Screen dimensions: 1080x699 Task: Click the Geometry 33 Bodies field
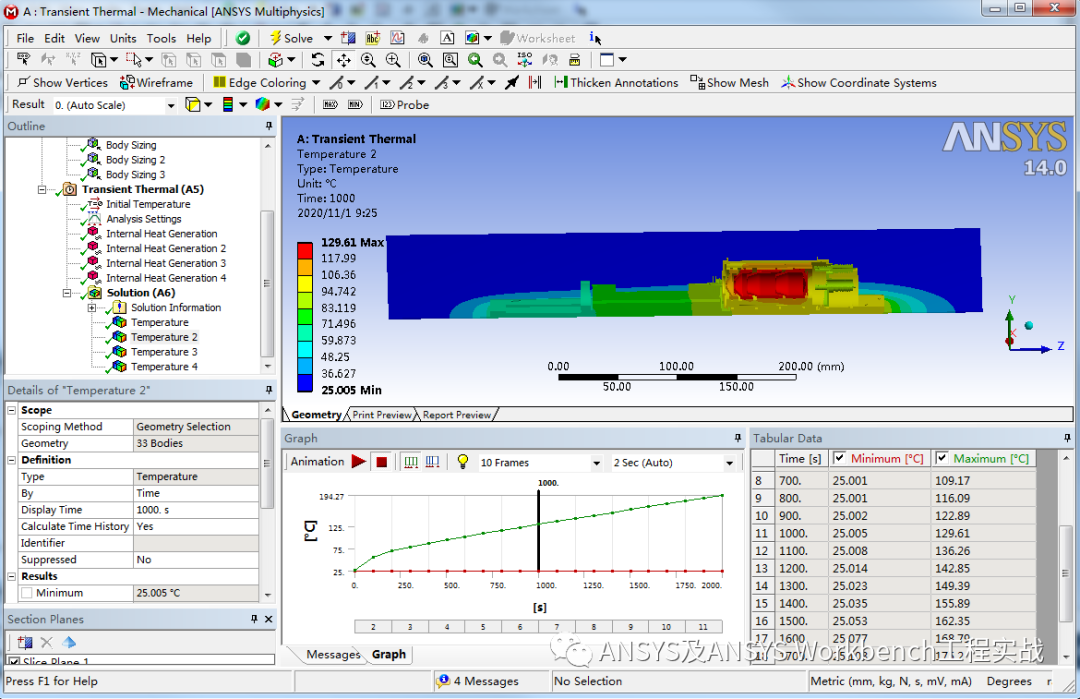[x=196, y=444]
